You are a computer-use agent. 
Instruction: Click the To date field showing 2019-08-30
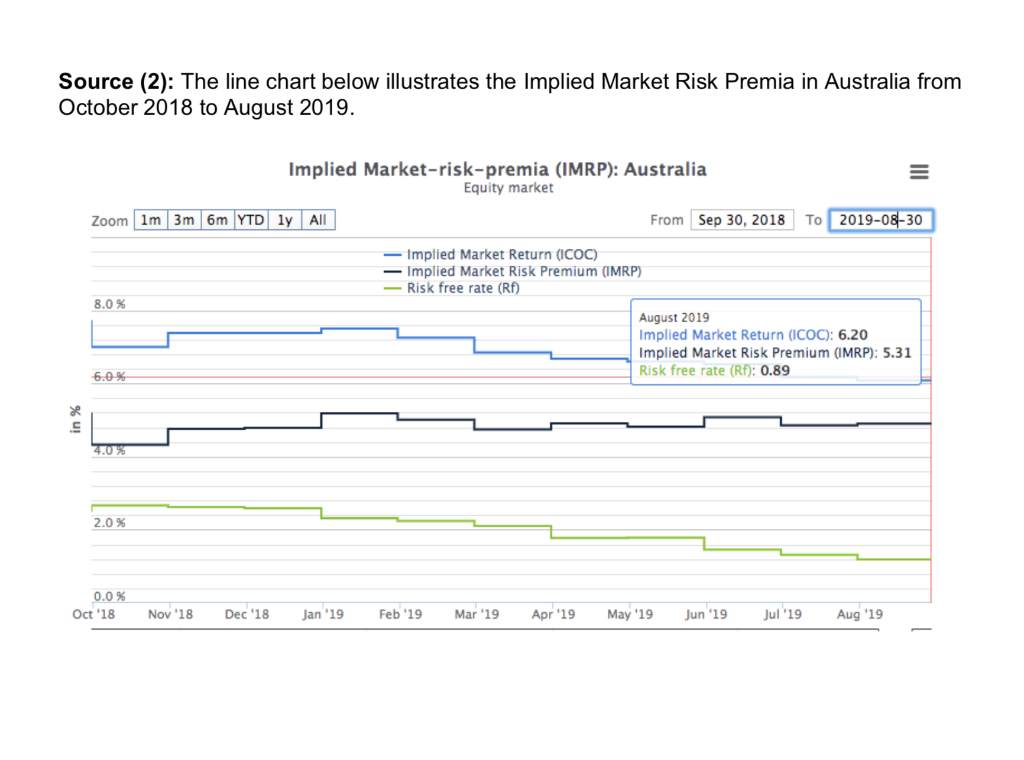(880, 219)
